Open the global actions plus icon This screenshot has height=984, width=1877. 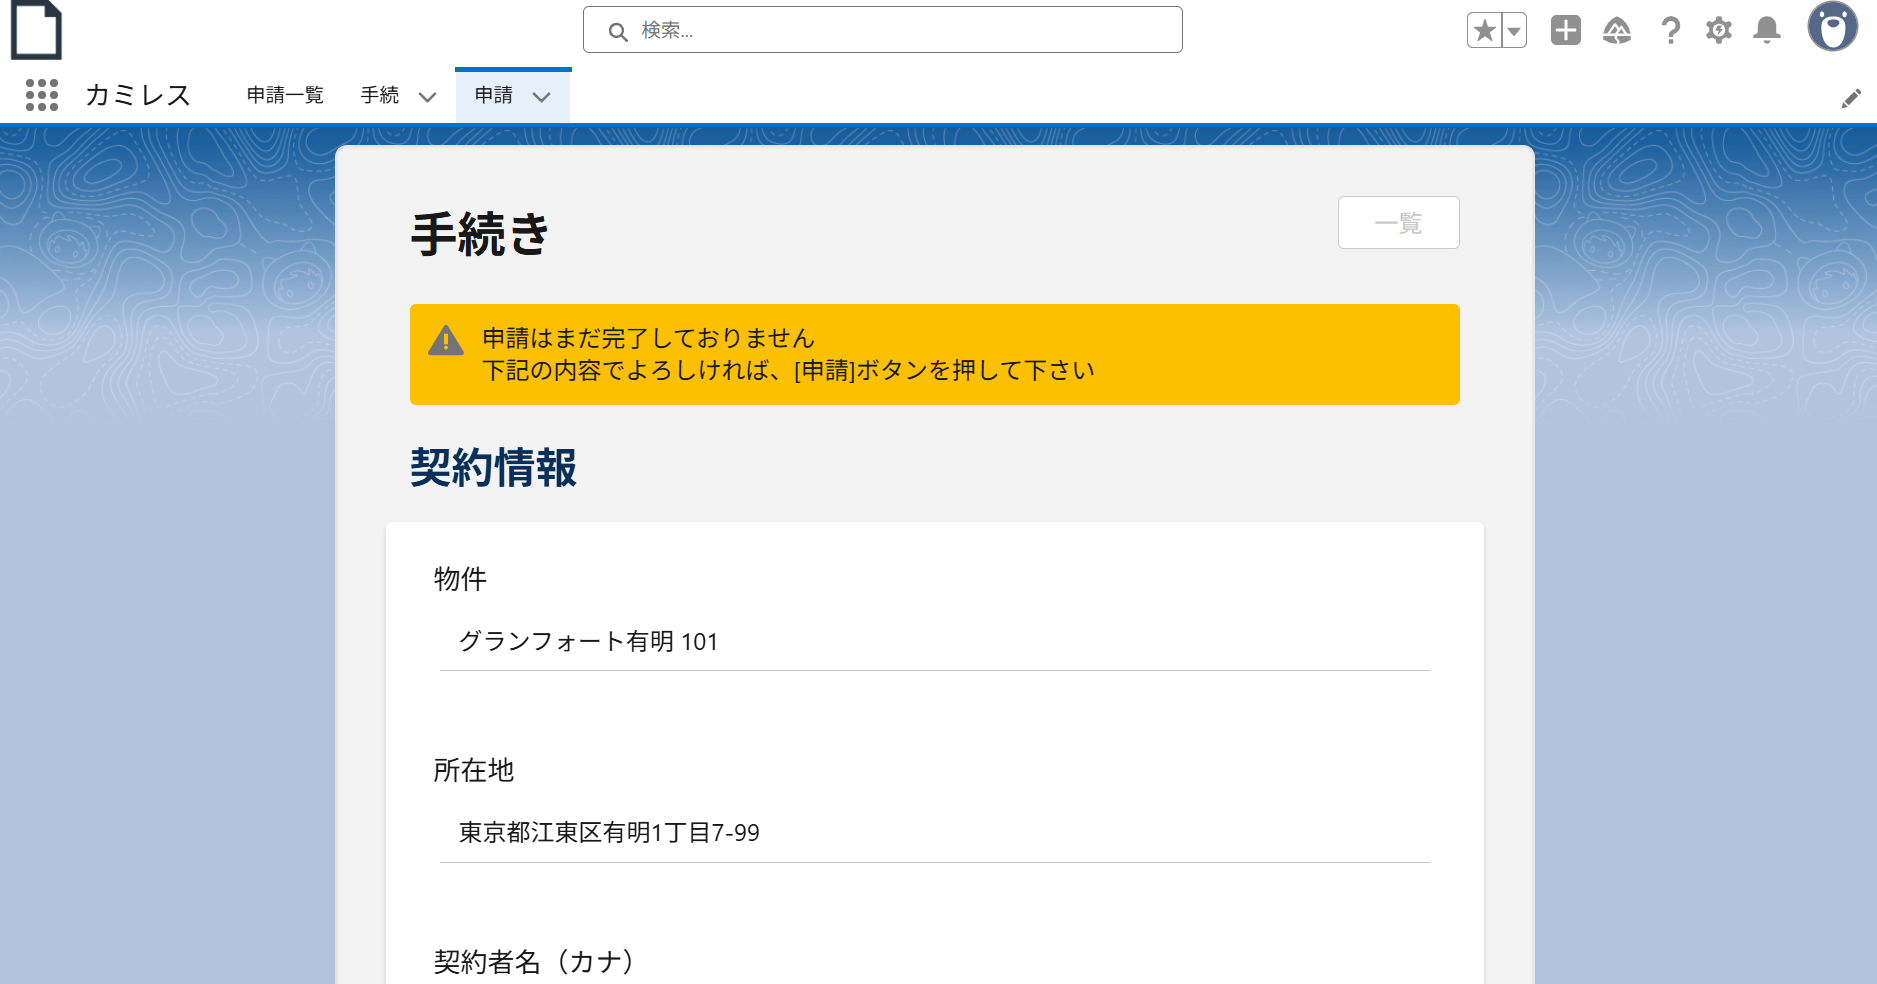[x=1566, y=29]
